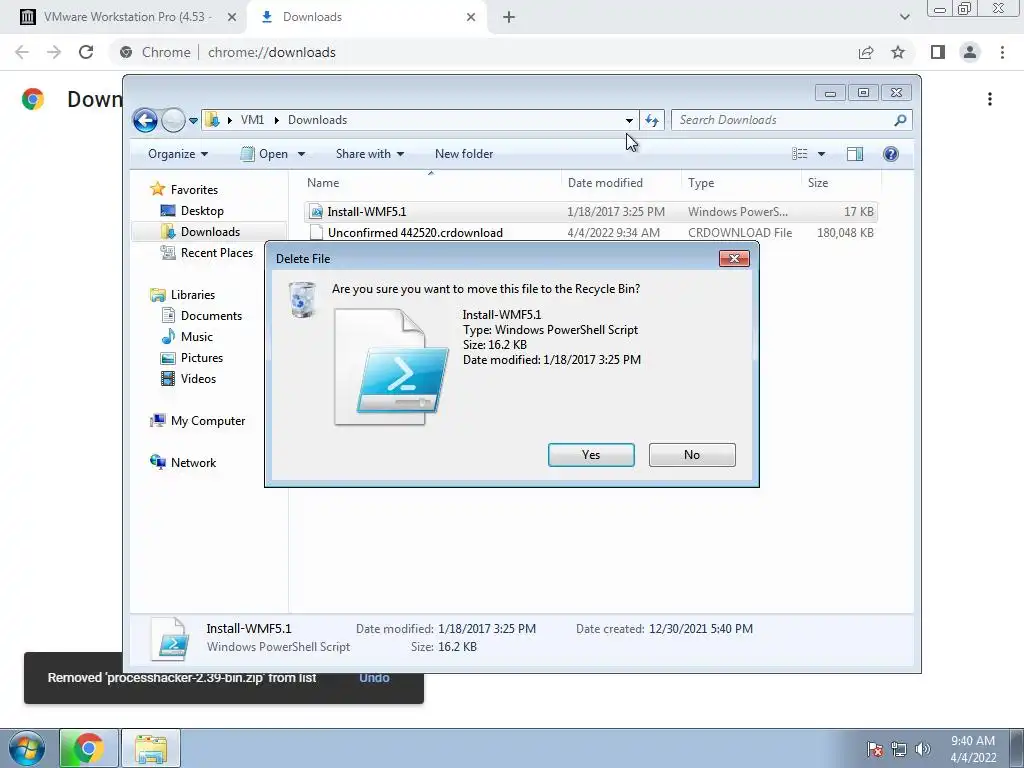Open a new Chrome tab
This screenshot has height=768, width=1024.
pos(509,17)
